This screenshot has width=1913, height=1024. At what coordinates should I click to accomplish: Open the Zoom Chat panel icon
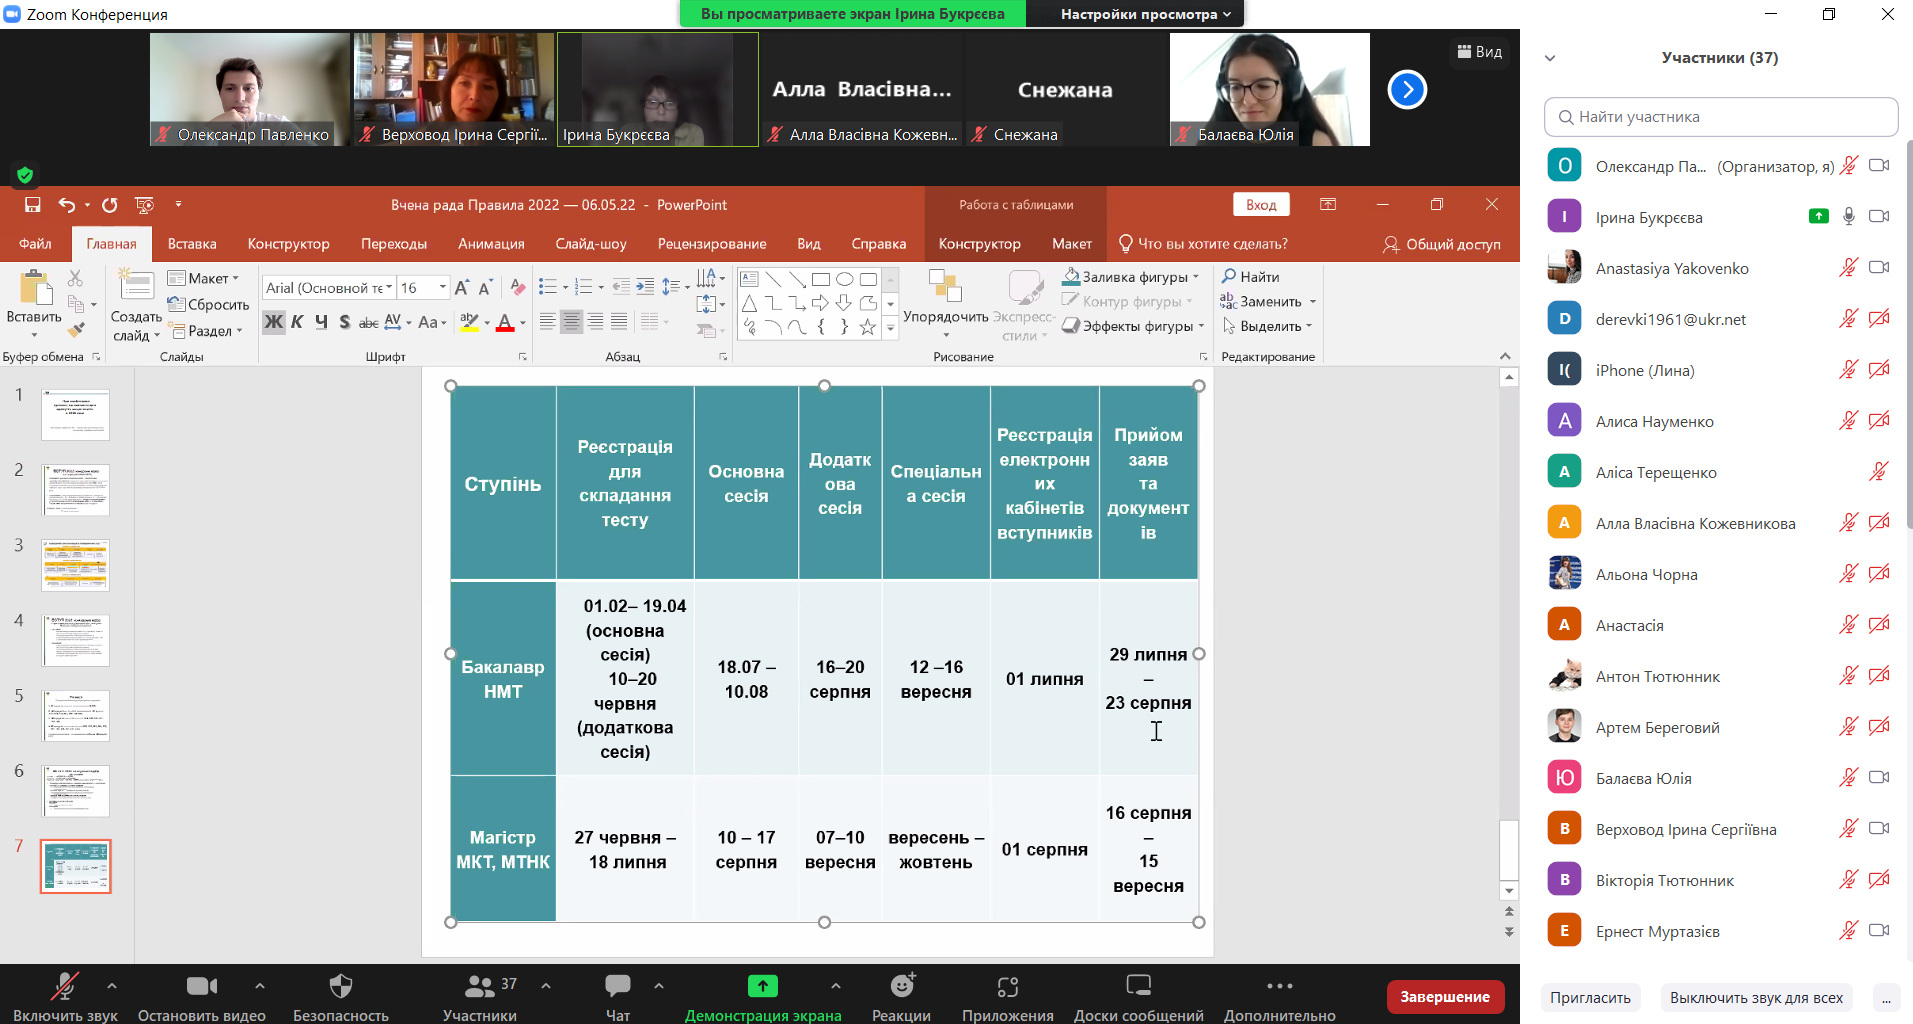[617, 987]
